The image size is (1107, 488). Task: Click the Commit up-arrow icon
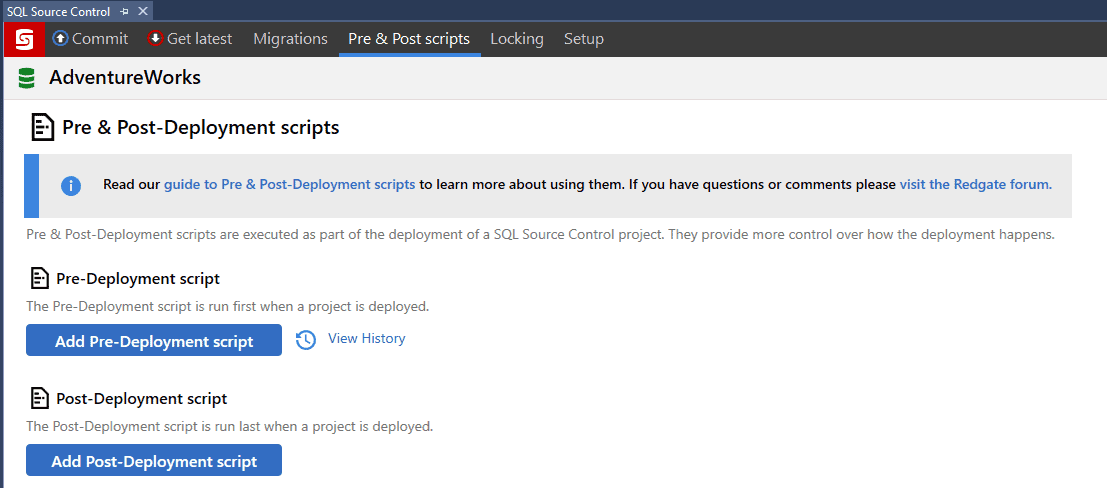click(60, 39)
